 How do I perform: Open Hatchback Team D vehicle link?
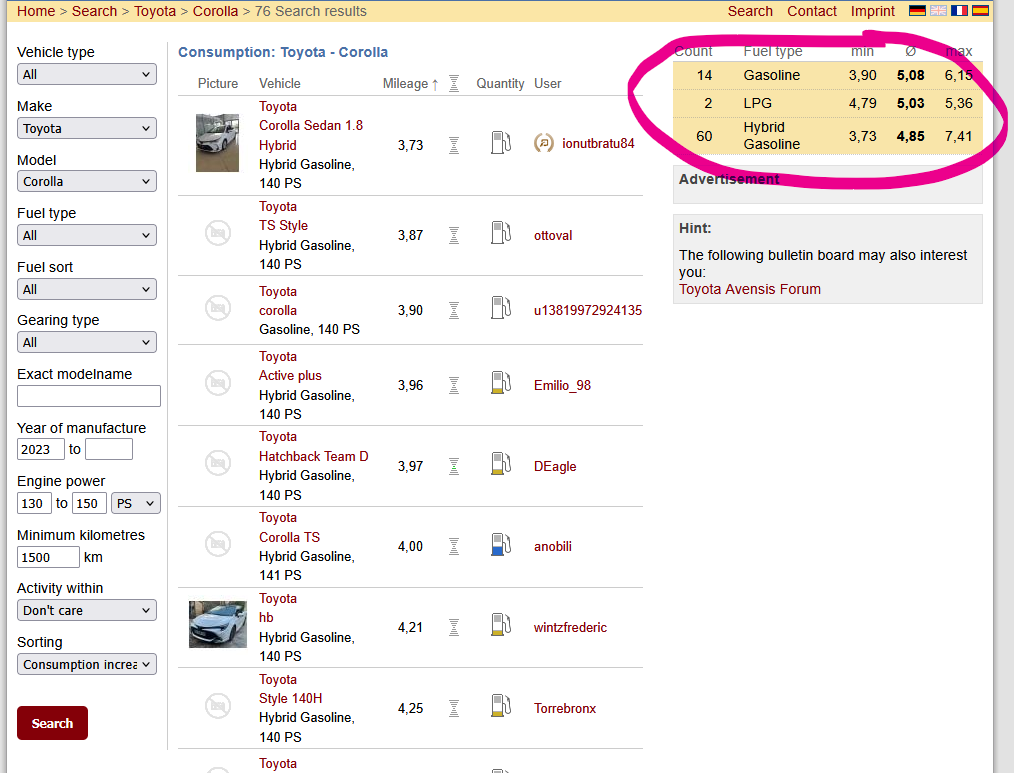point(314,456)
